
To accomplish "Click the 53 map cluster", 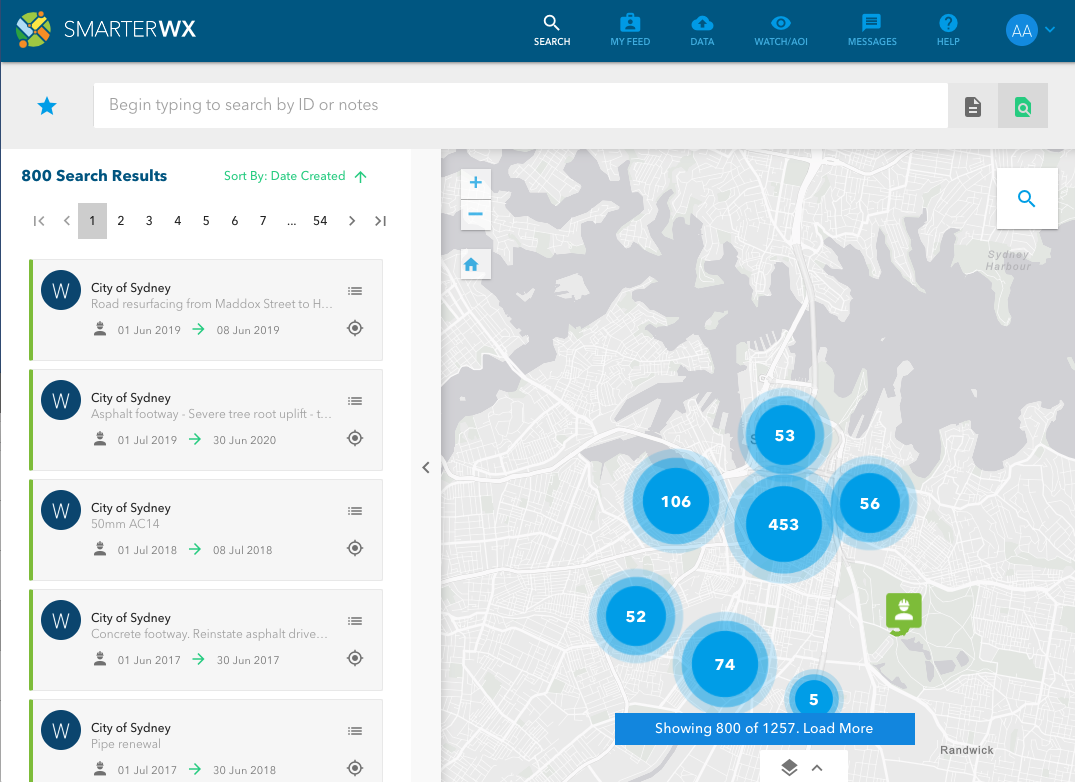I will click(784, 435).
